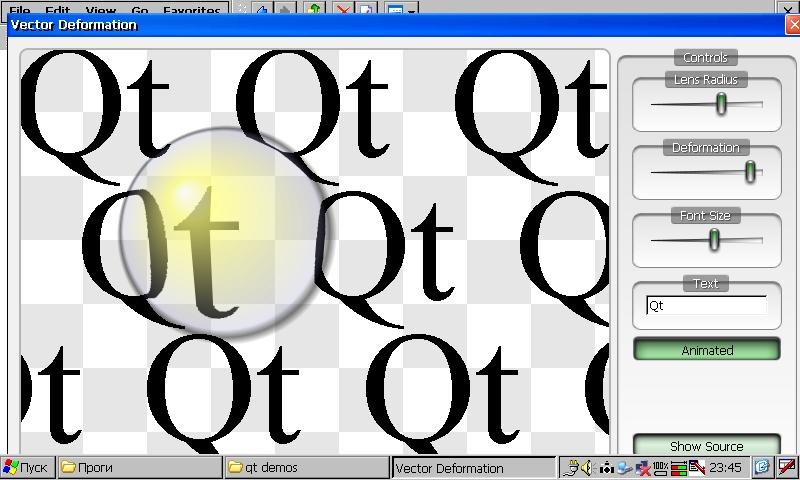Click the glass lens on the canvas
This screenshot has width=800, height=480.
coord(227,233)
